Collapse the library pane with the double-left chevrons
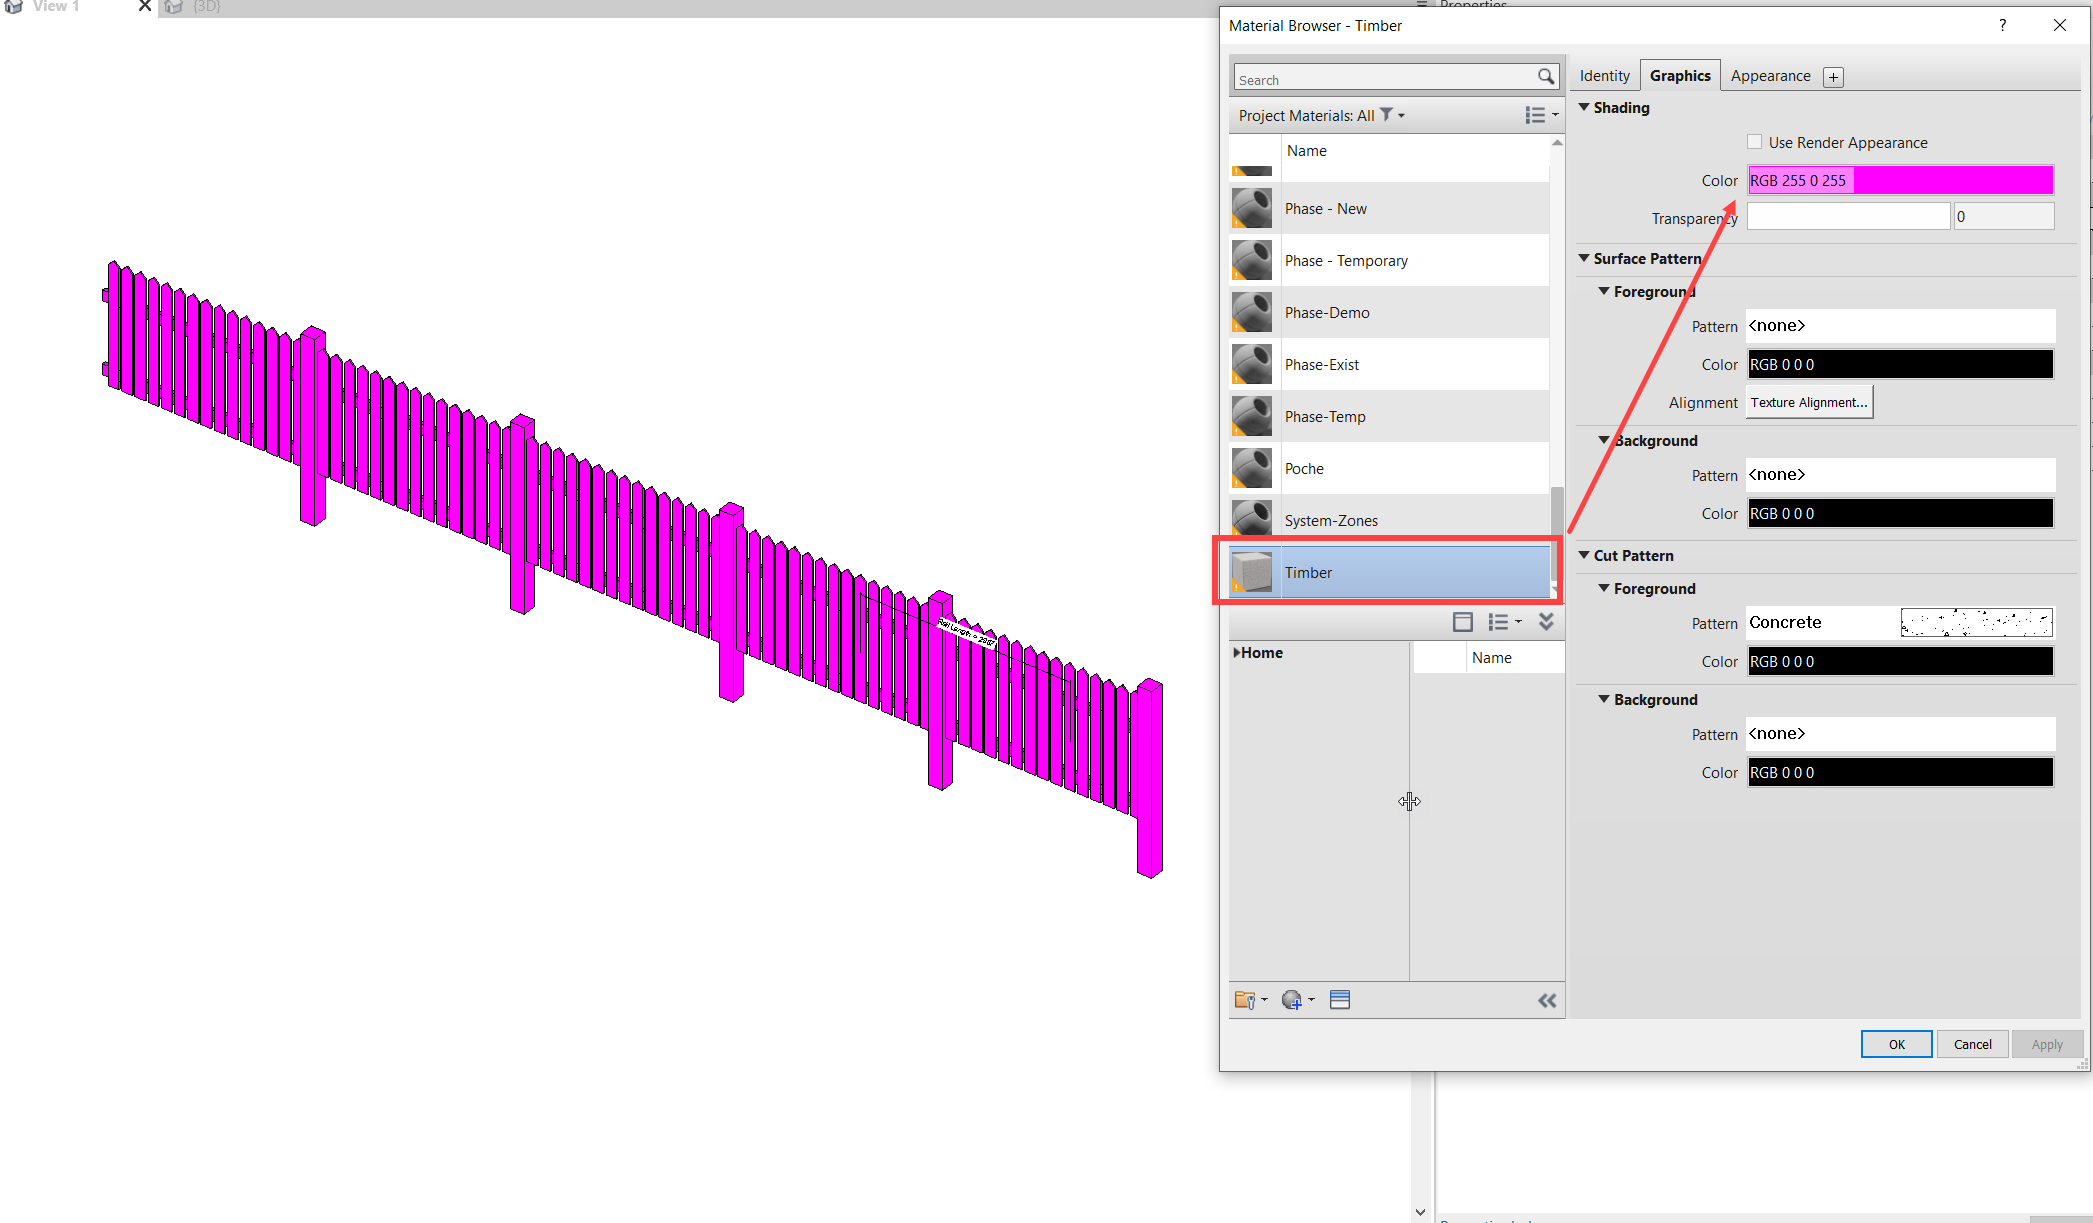2093x1223 pixels. (1547, 1000)
